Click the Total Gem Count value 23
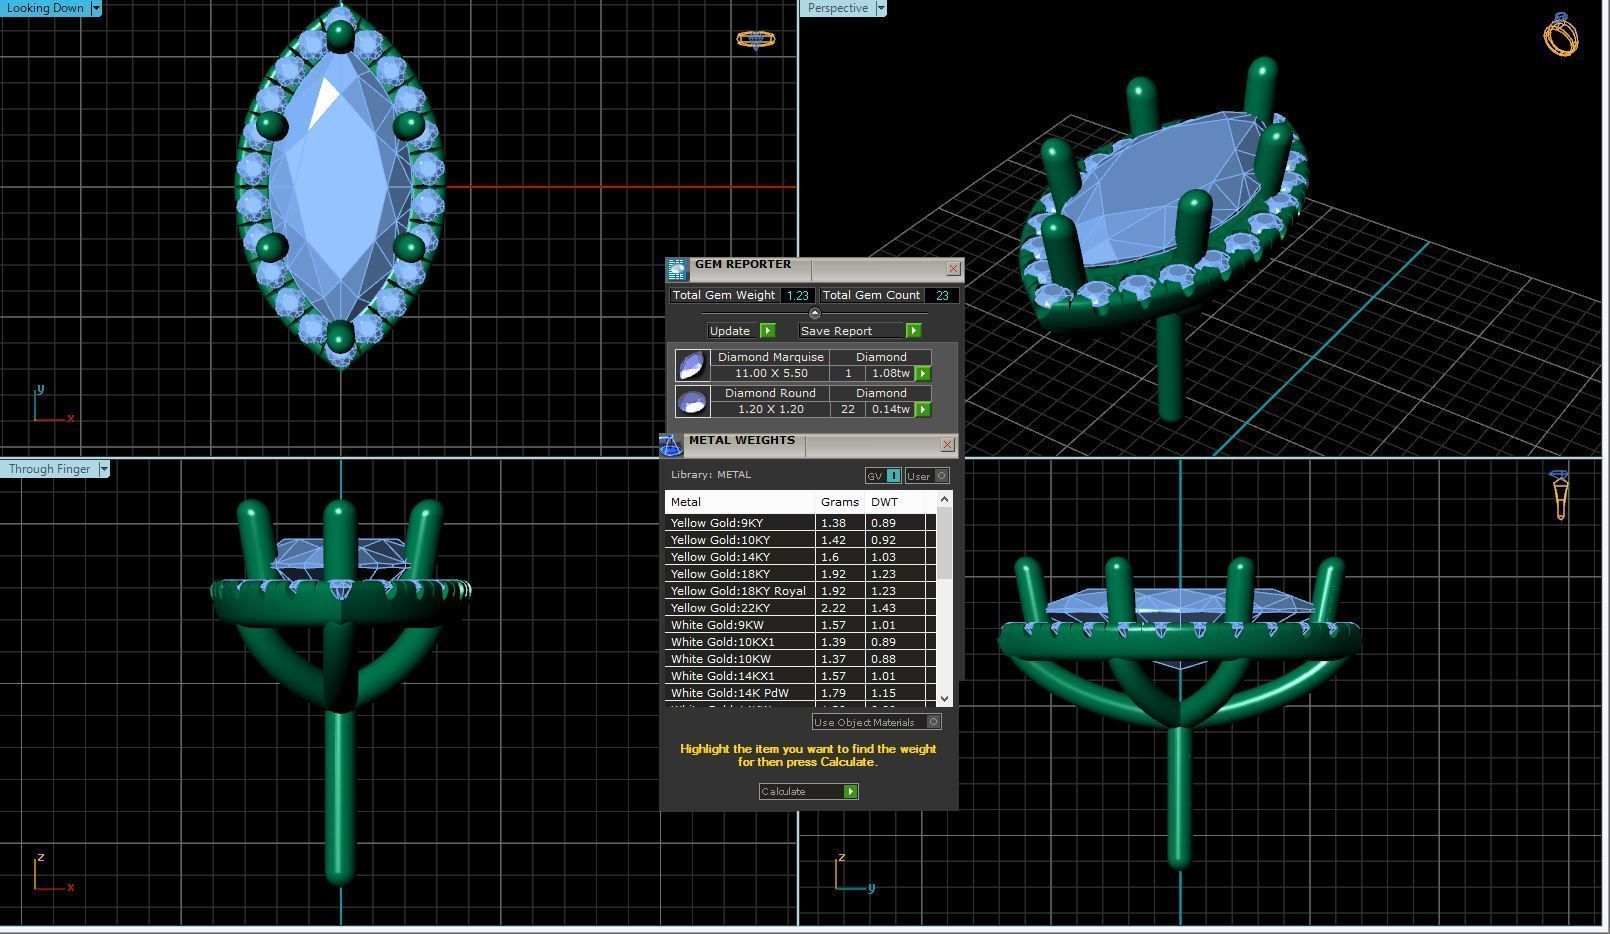This screenshot has height=934, width=1610. [942, 295]
